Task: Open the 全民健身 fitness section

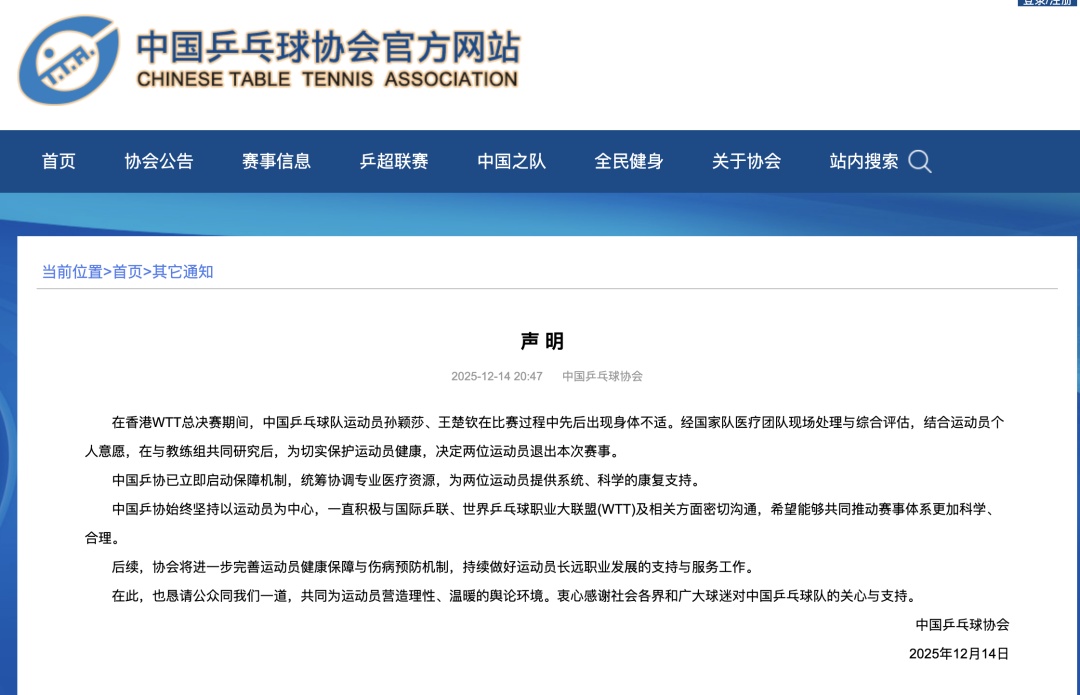Action: click(x=630, y=161)
